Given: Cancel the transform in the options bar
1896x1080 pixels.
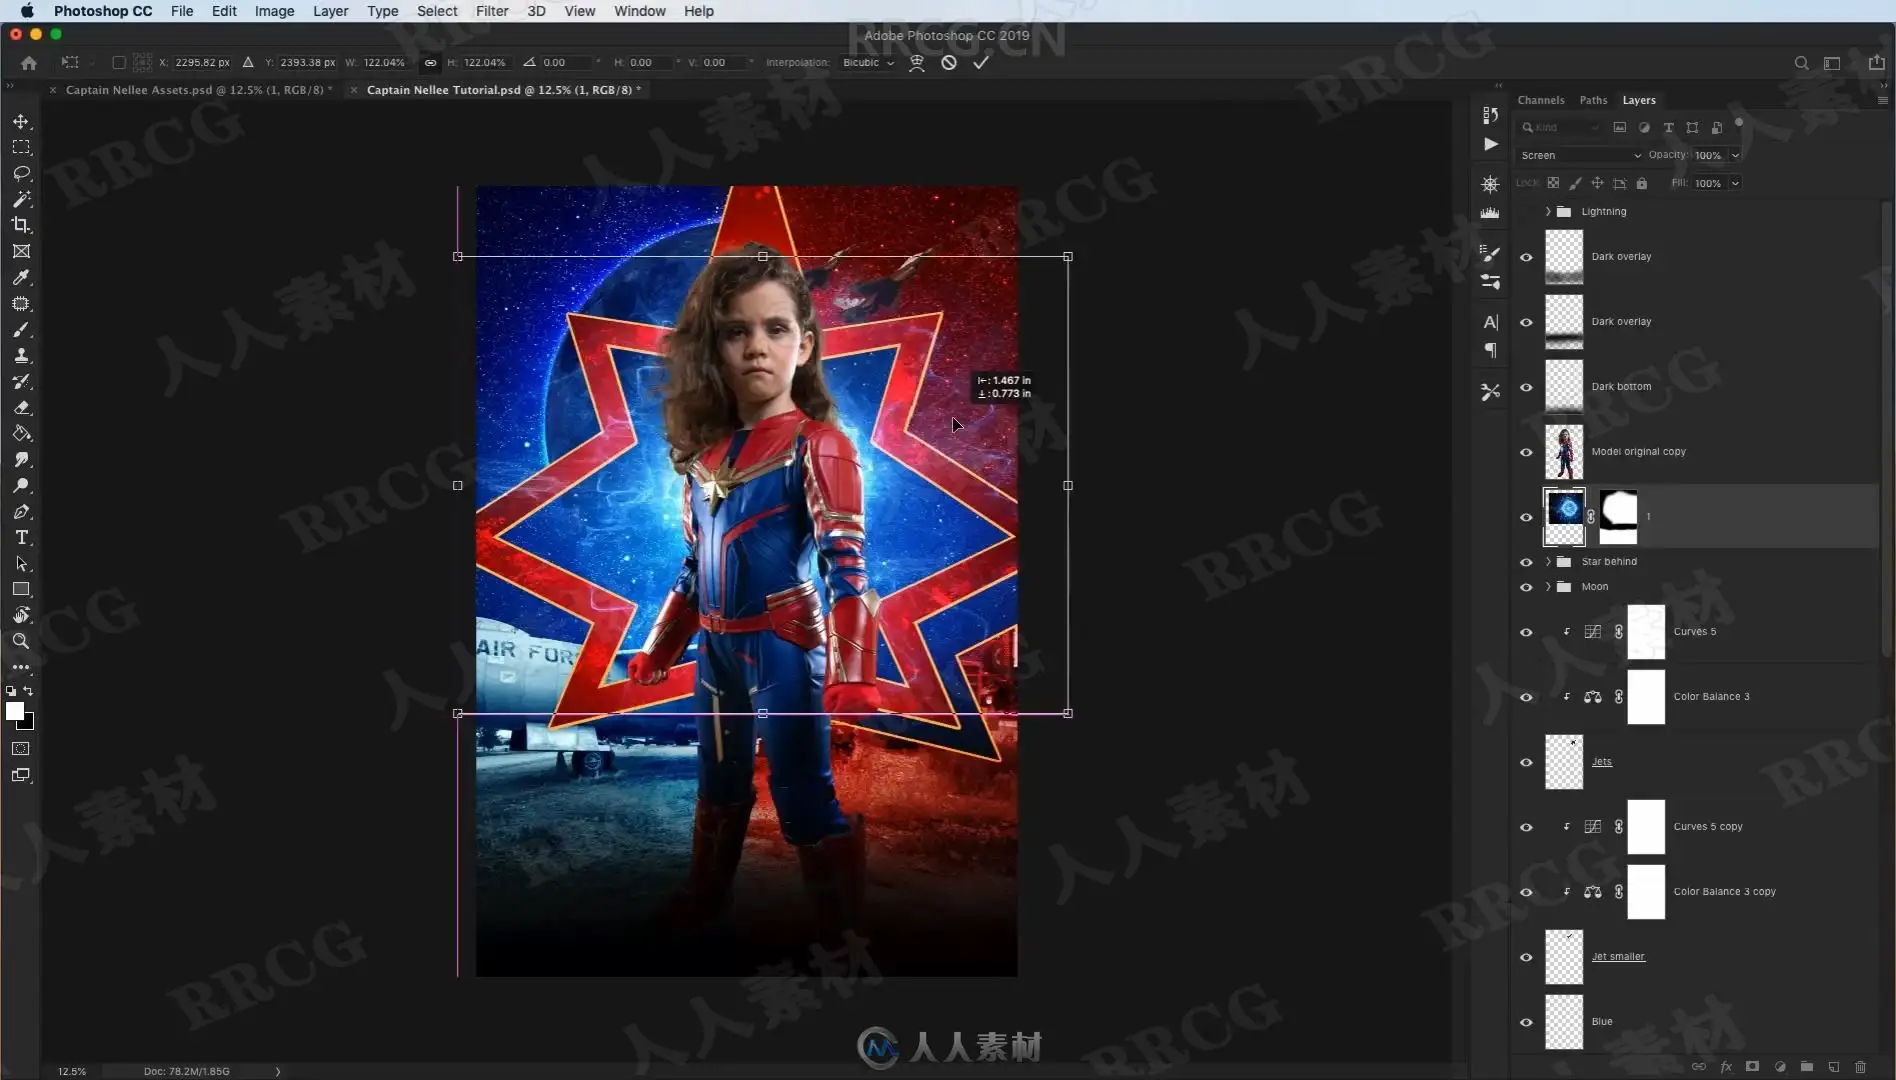Looking at the screenshot, I should click(949, 62).
